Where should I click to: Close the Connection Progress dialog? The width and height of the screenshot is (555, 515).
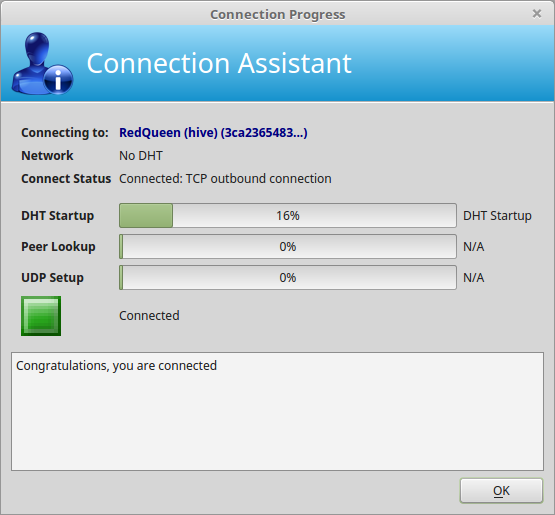click(537, 14)
